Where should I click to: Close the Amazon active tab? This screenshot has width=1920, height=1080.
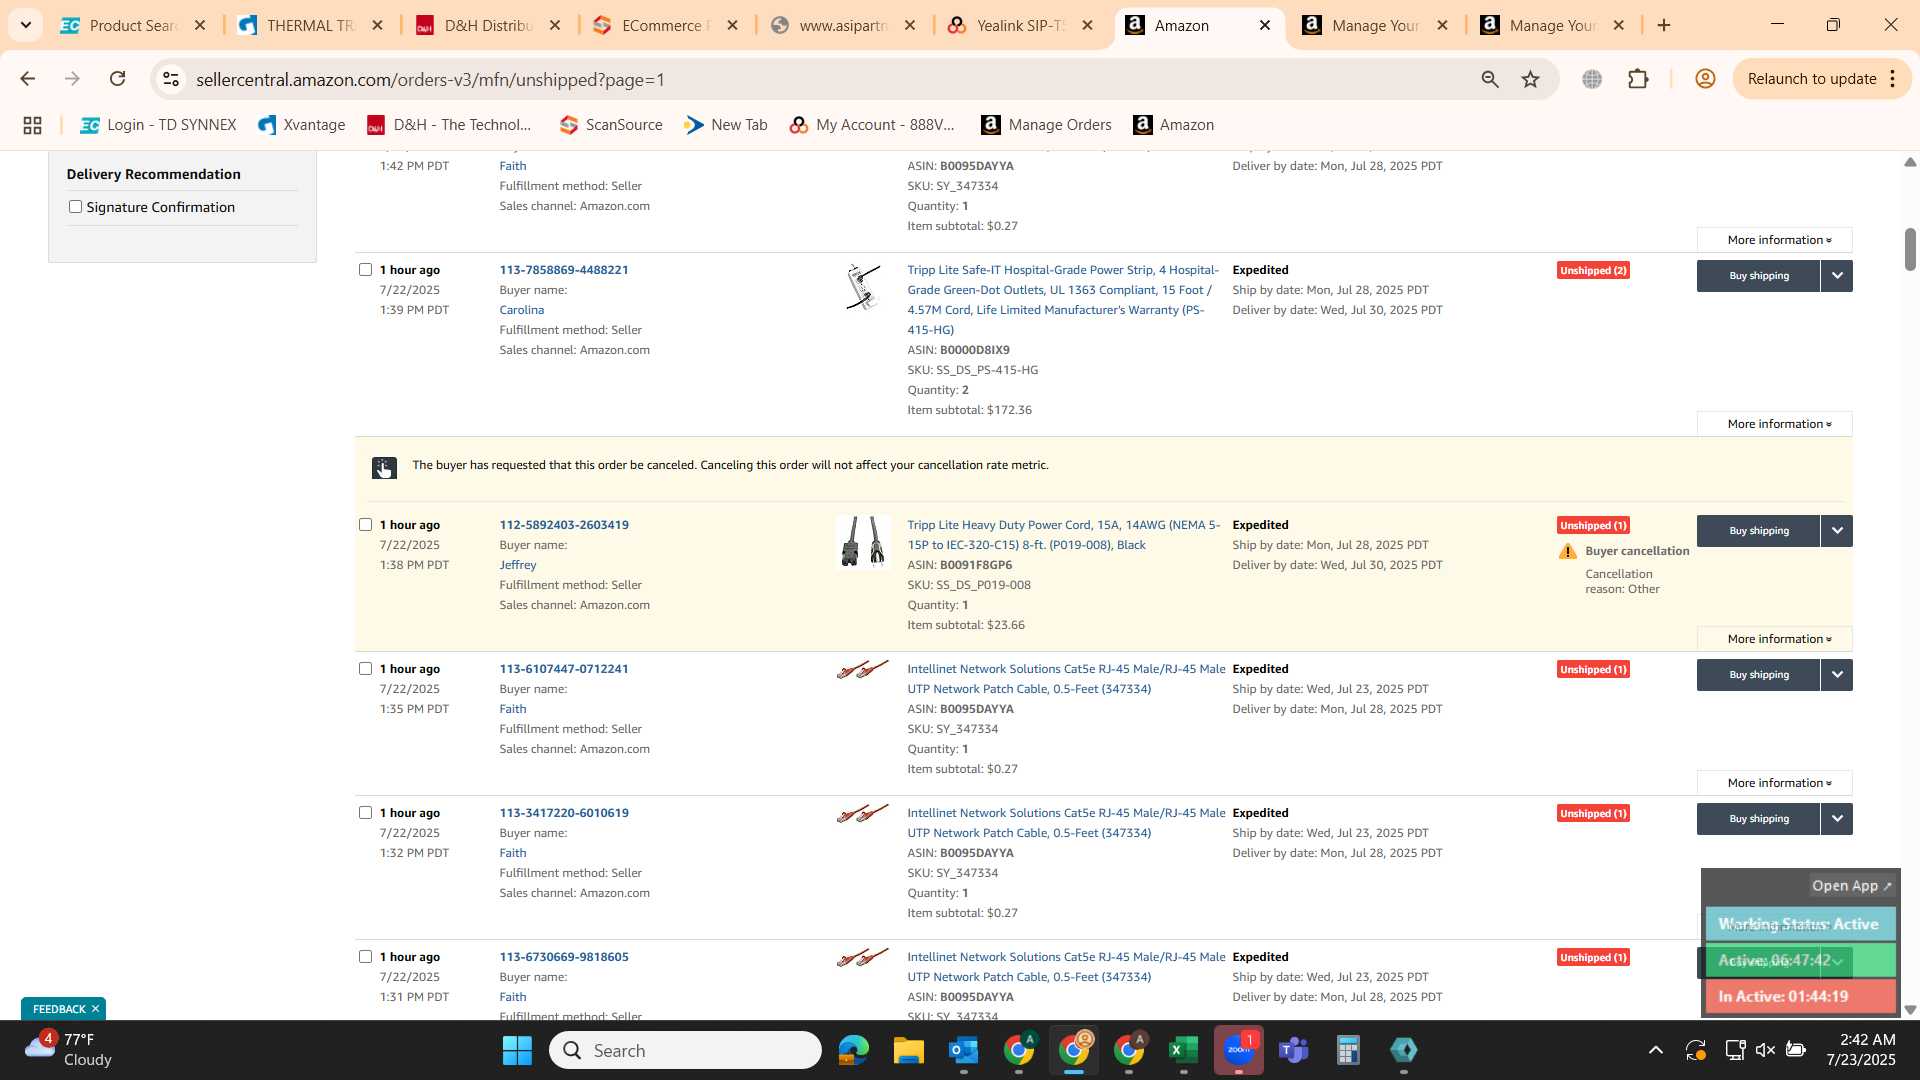[x=1265, y=25]
